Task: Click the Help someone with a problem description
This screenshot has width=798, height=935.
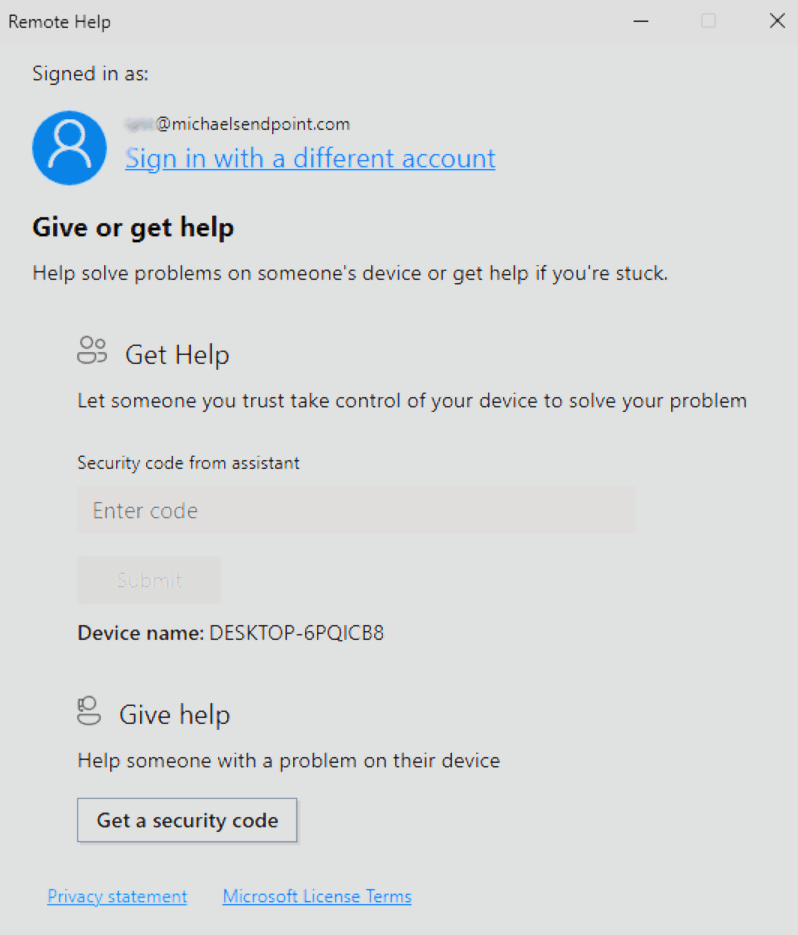Action: pyautogui.click(x=289, y=760)
